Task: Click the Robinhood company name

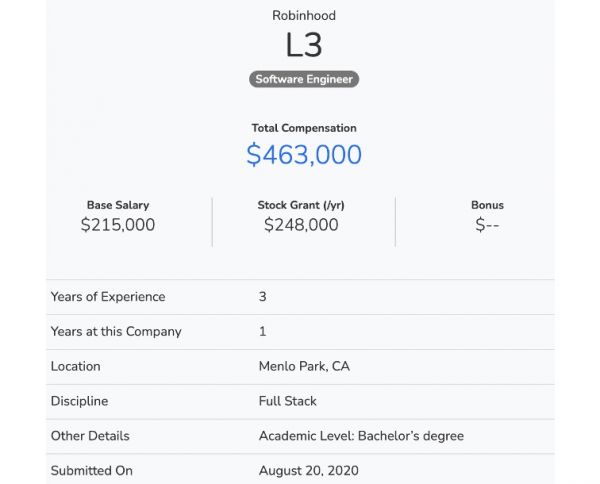Action: [x=304, y=15]
